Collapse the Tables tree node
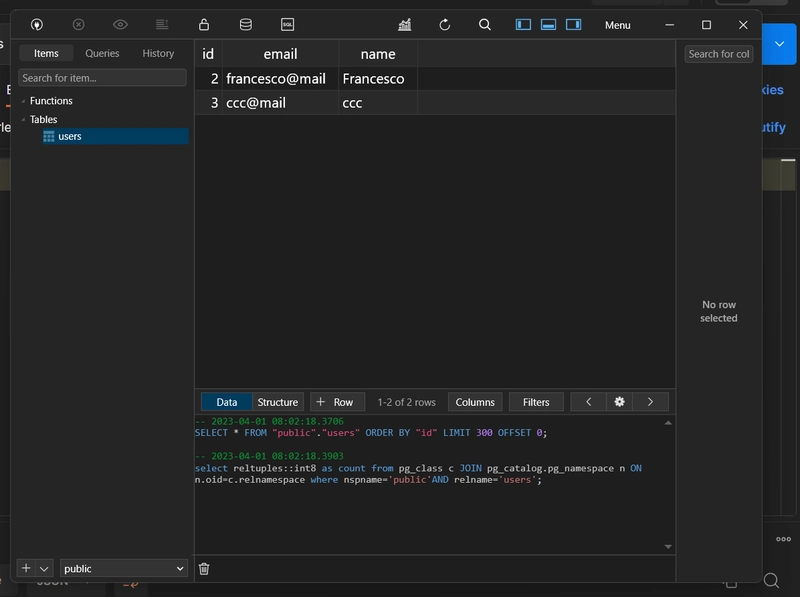 [23, 119]
